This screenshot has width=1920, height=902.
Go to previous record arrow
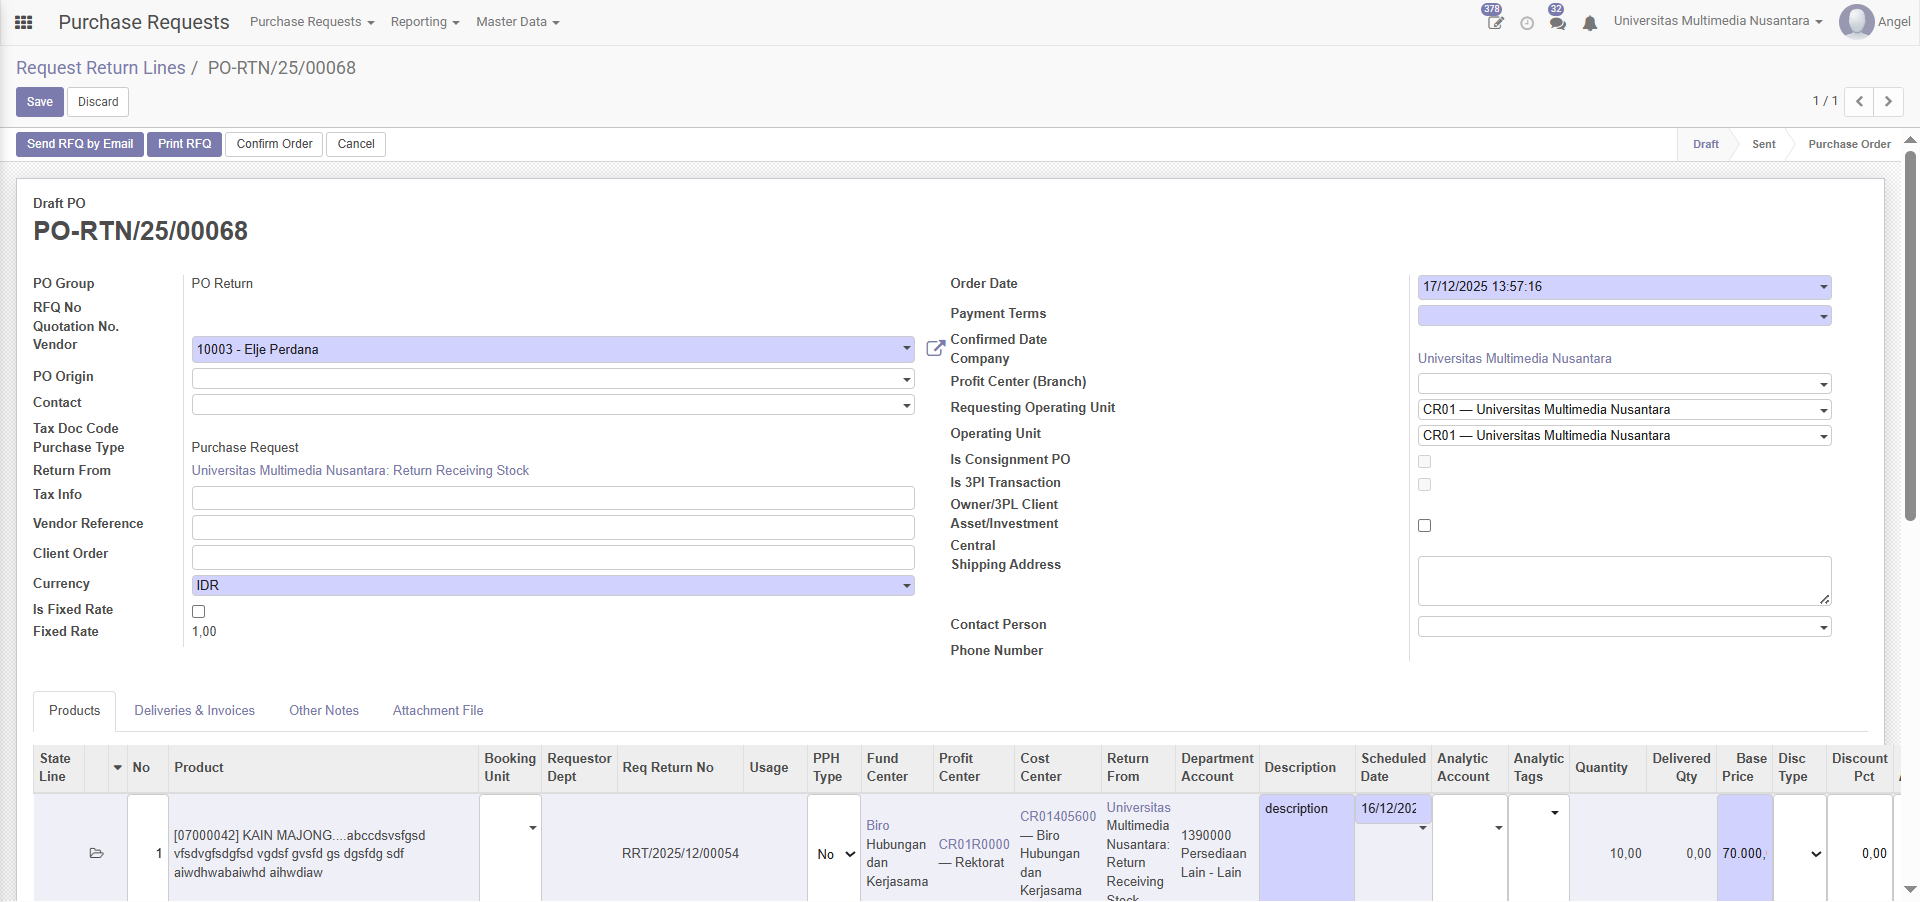[1859, 101]
